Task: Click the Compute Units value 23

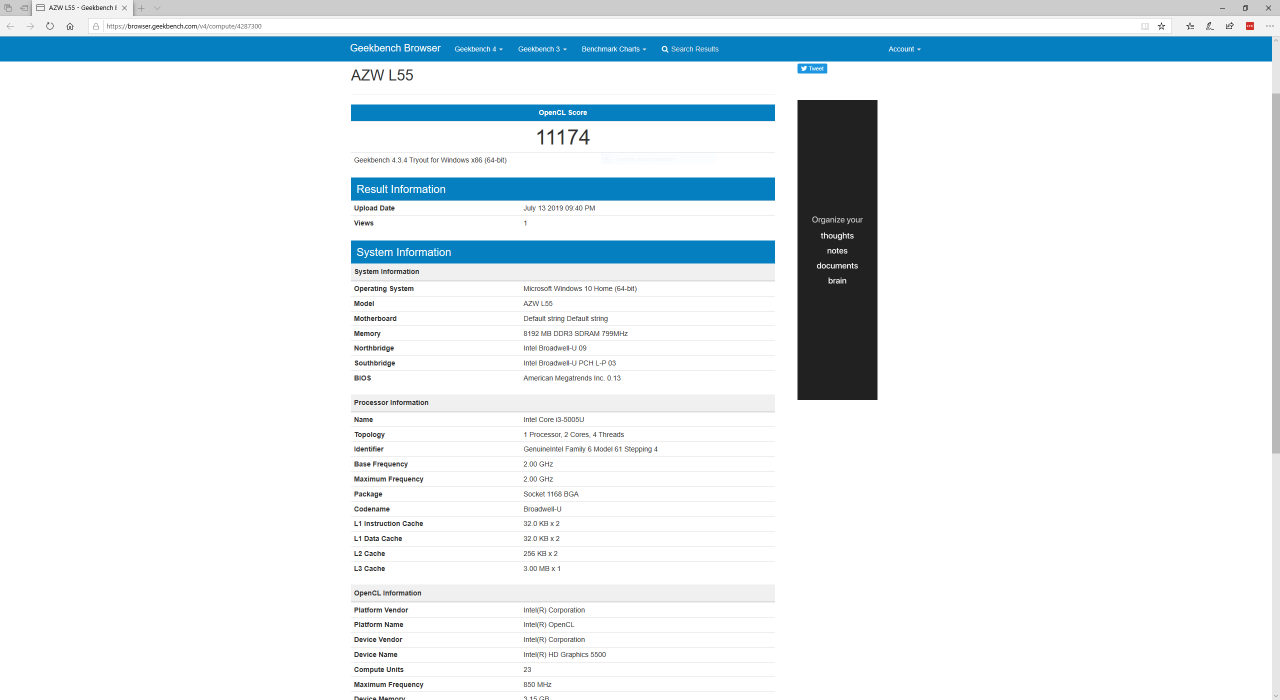Action: click(527, 670)
